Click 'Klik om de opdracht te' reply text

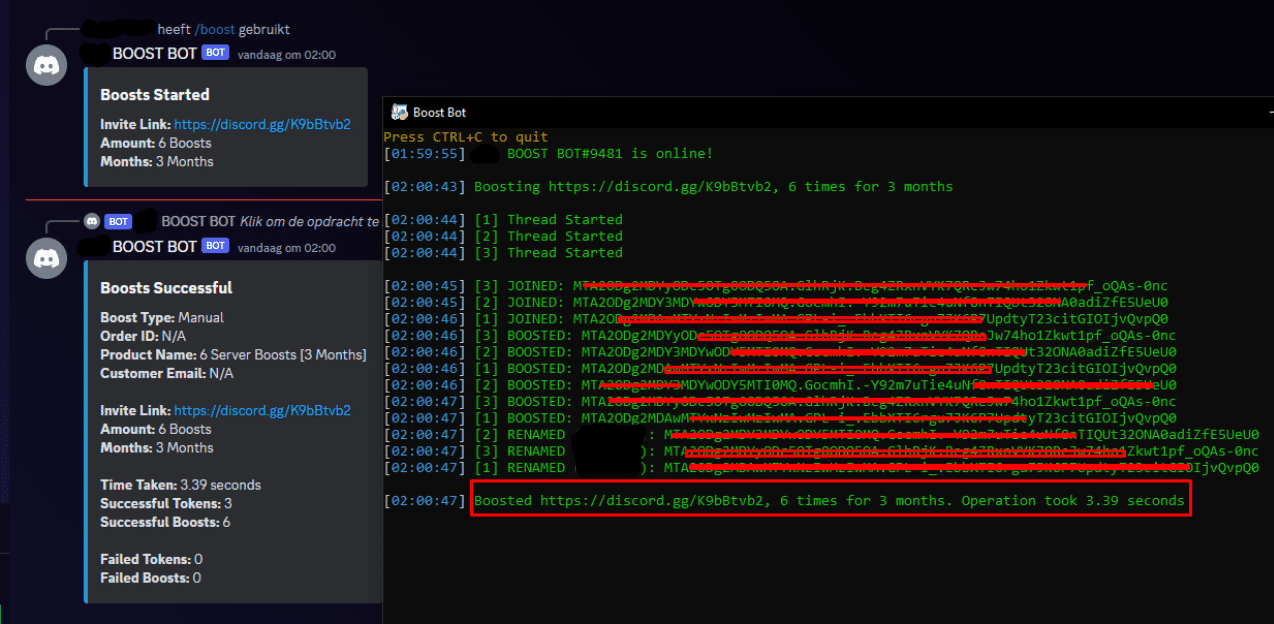tap(310, 221)
